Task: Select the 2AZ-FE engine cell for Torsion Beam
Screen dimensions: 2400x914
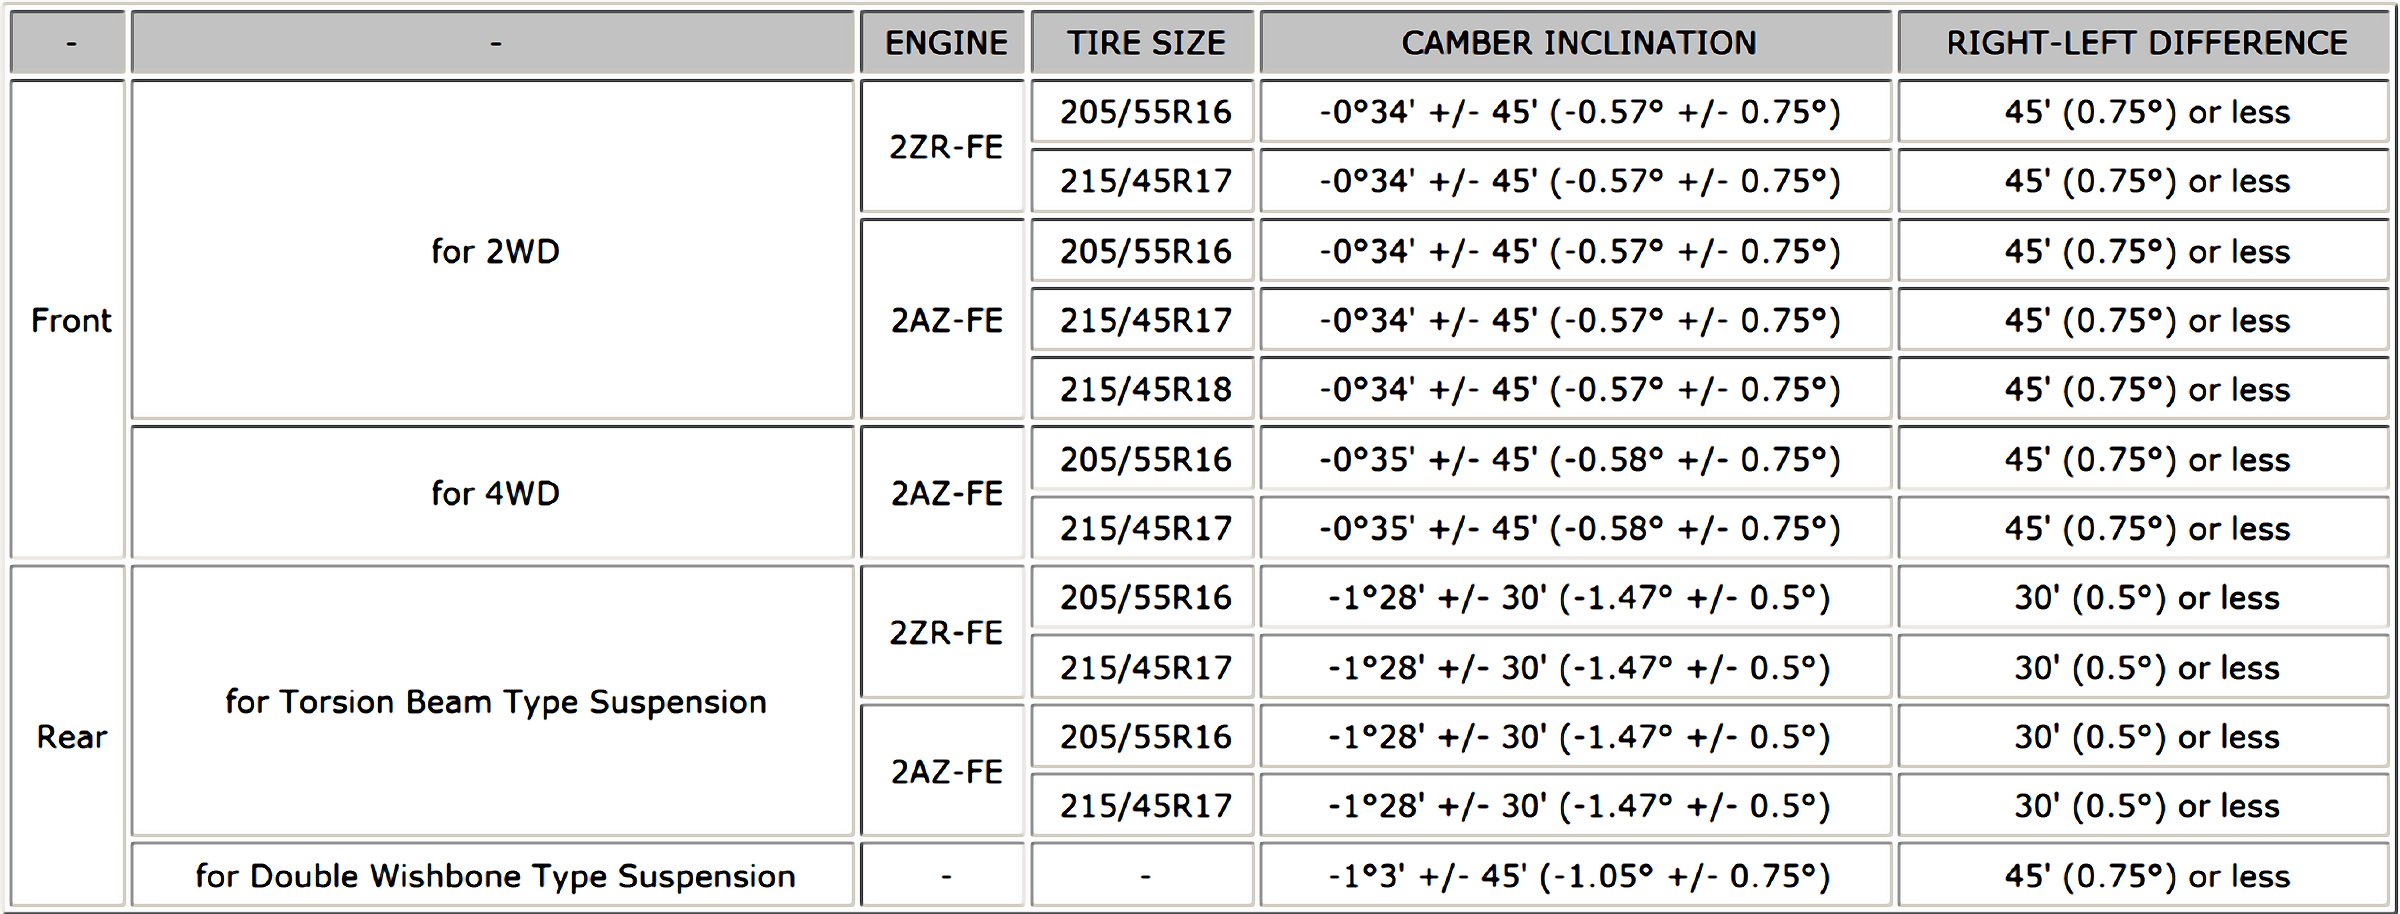Action: click(x=945, y=771)
